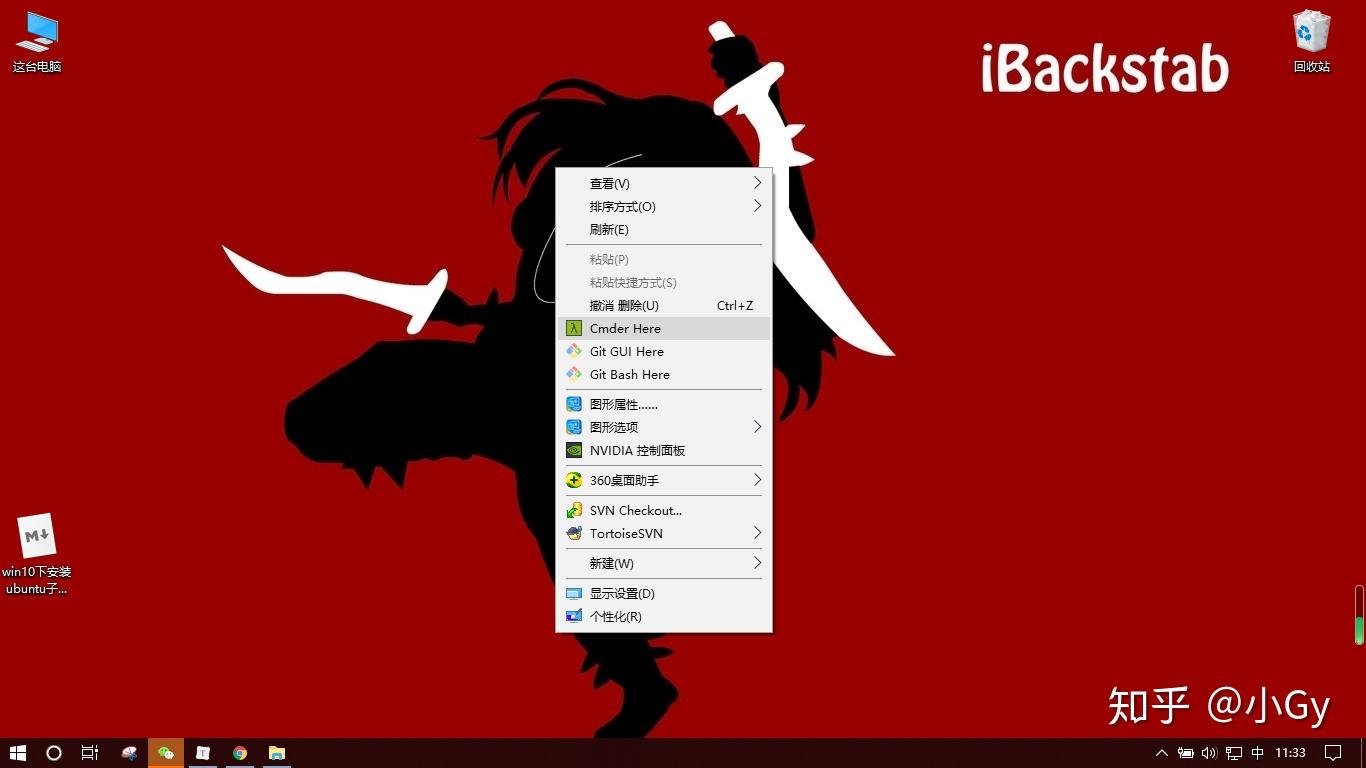This screenshot has width=1366, height=768.
Task: Select the 回收站 recycle bin icon
Action: [x=1311, y=42]
